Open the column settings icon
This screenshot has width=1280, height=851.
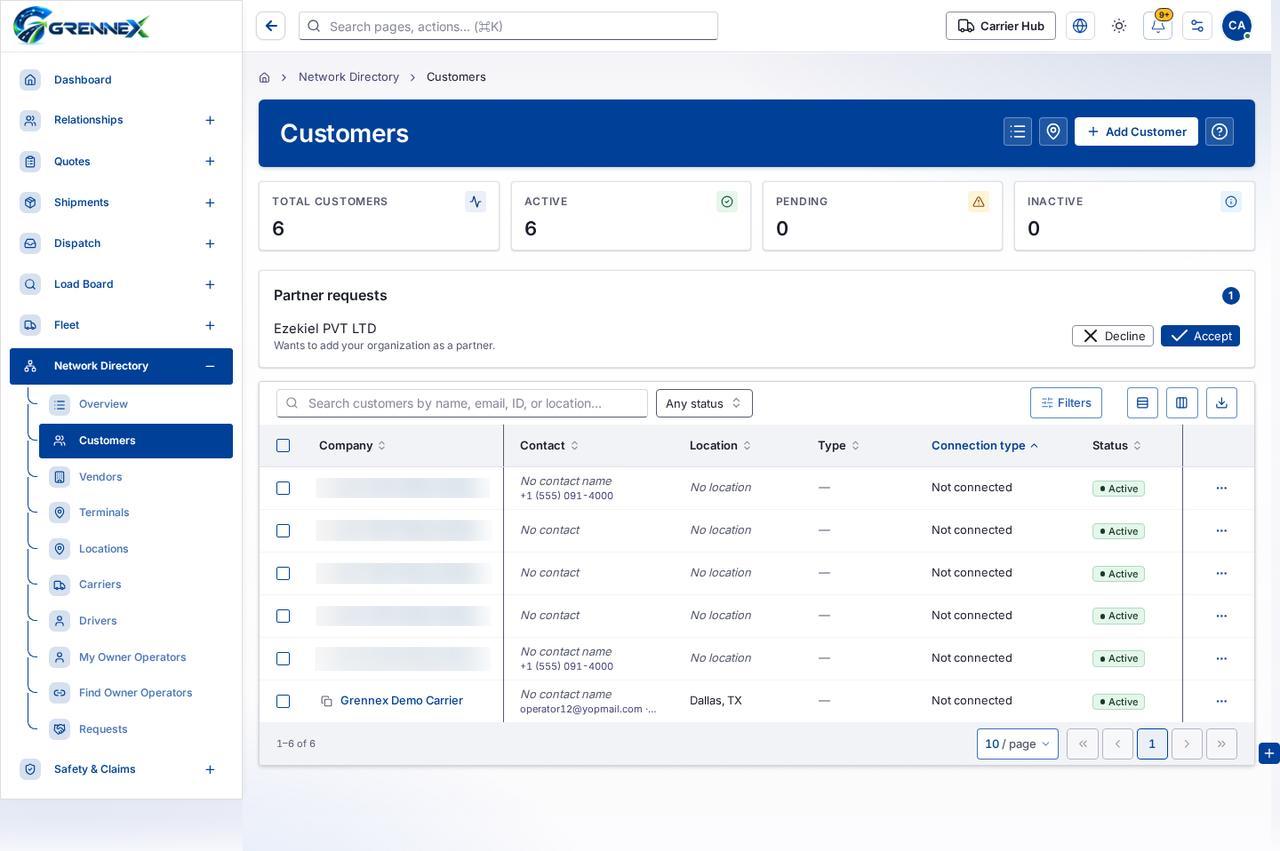tap(1182, 403)
